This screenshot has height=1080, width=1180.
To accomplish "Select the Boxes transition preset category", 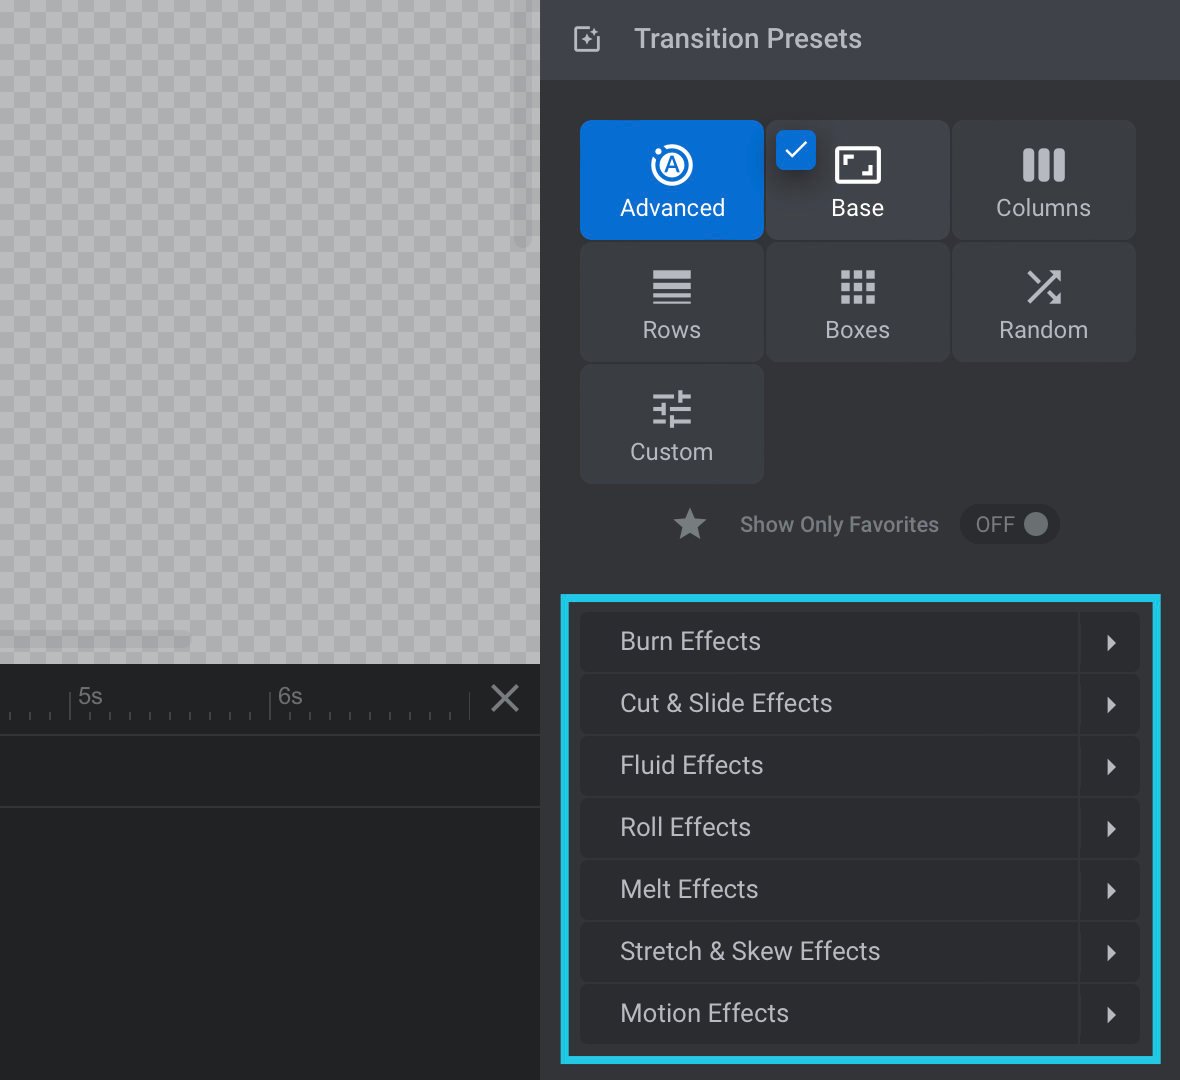I will (x=857, y=302).
